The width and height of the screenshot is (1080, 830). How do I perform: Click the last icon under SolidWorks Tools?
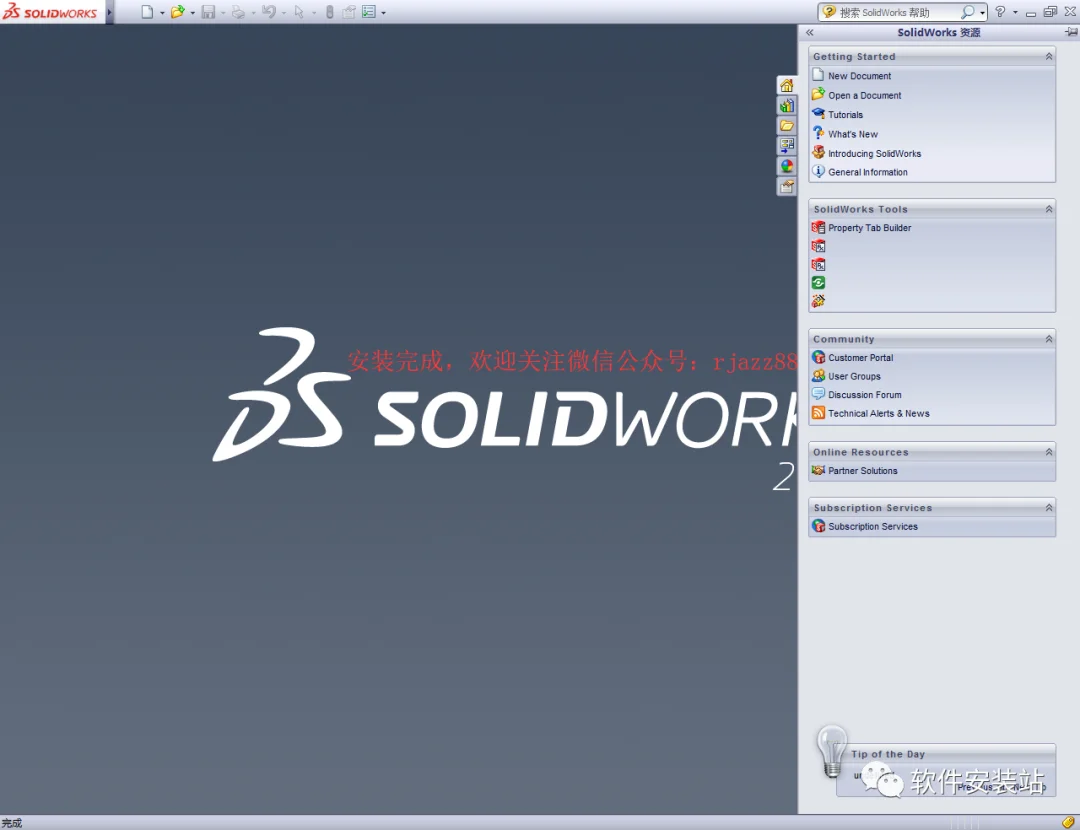[x=818, y=301]
